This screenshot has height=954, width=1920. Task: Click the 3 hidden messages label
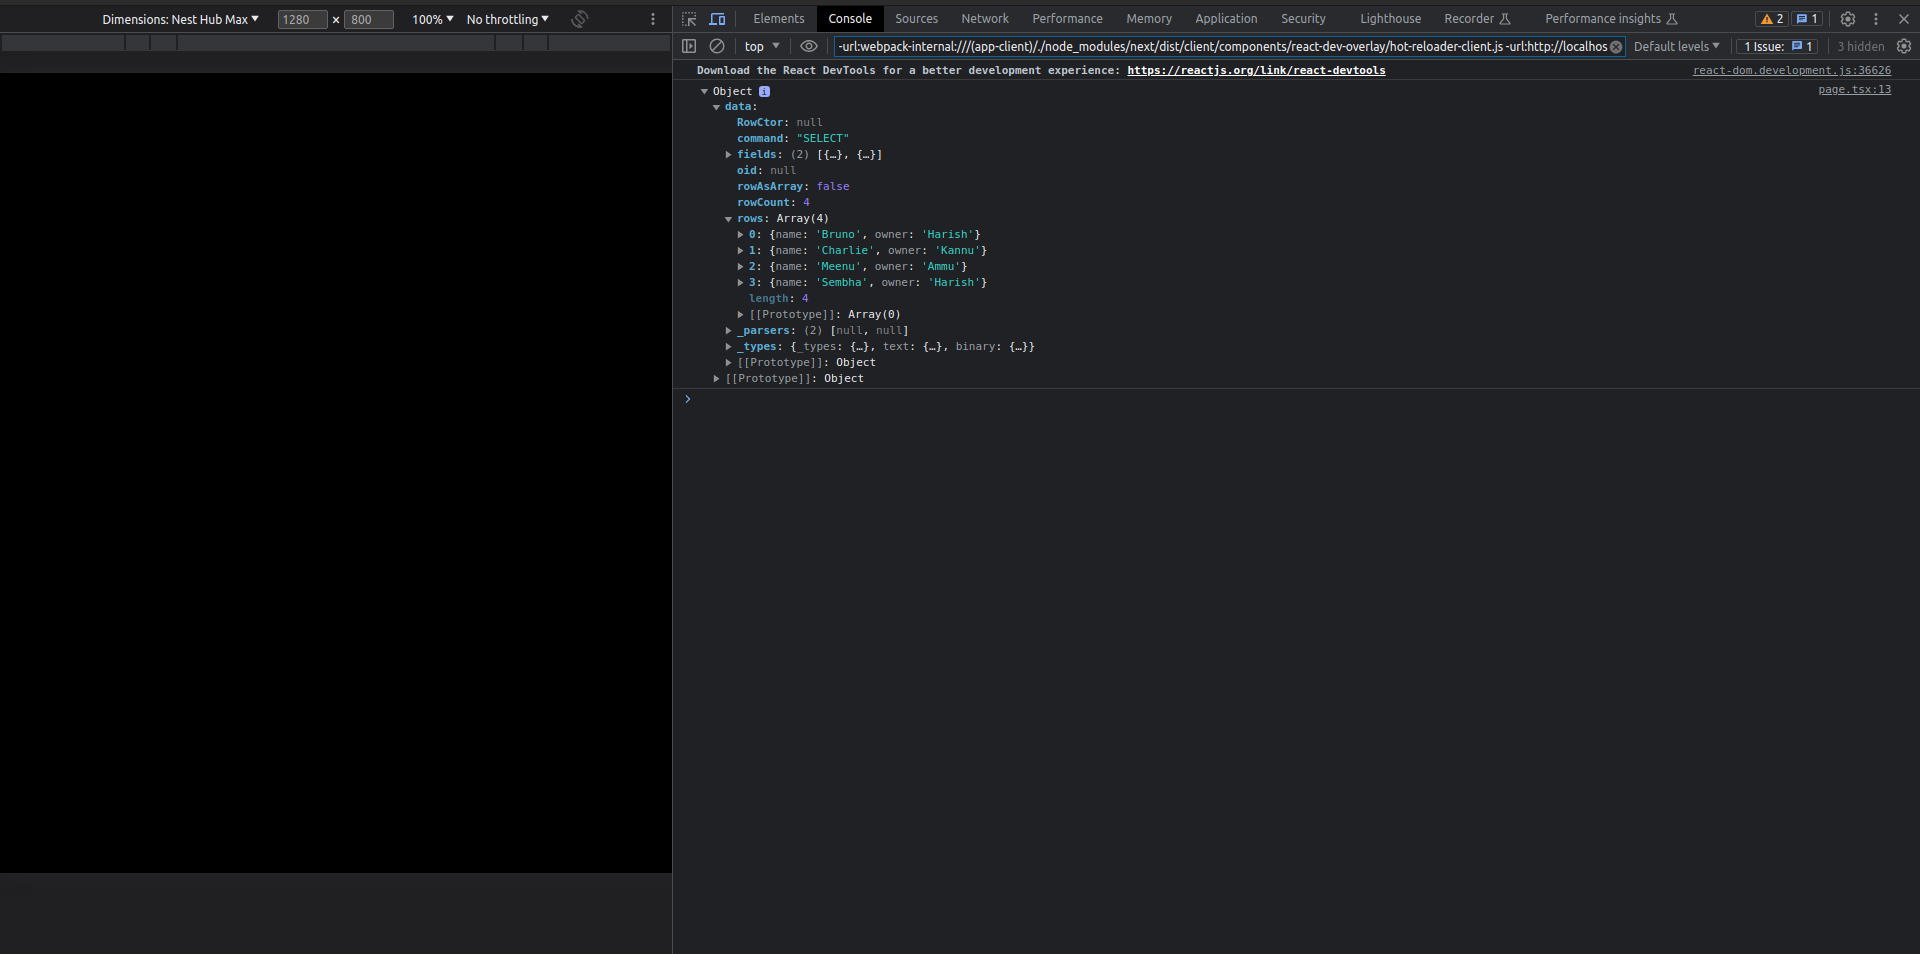(1860, 46)
